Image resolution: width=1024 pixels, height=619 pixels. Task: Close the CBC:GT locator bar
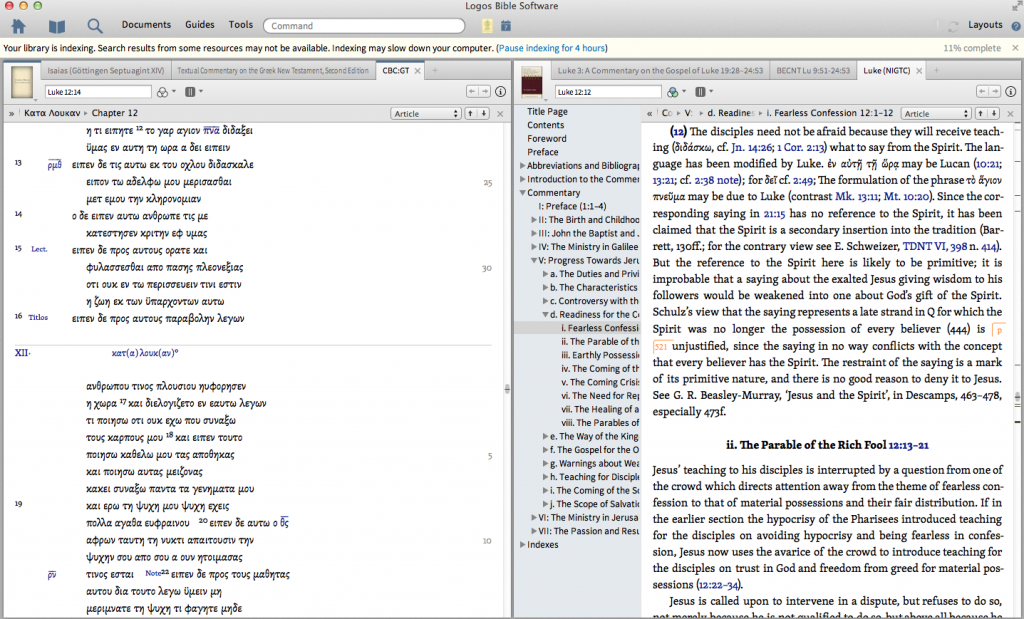pyautogui.click(x=500, y=114)
